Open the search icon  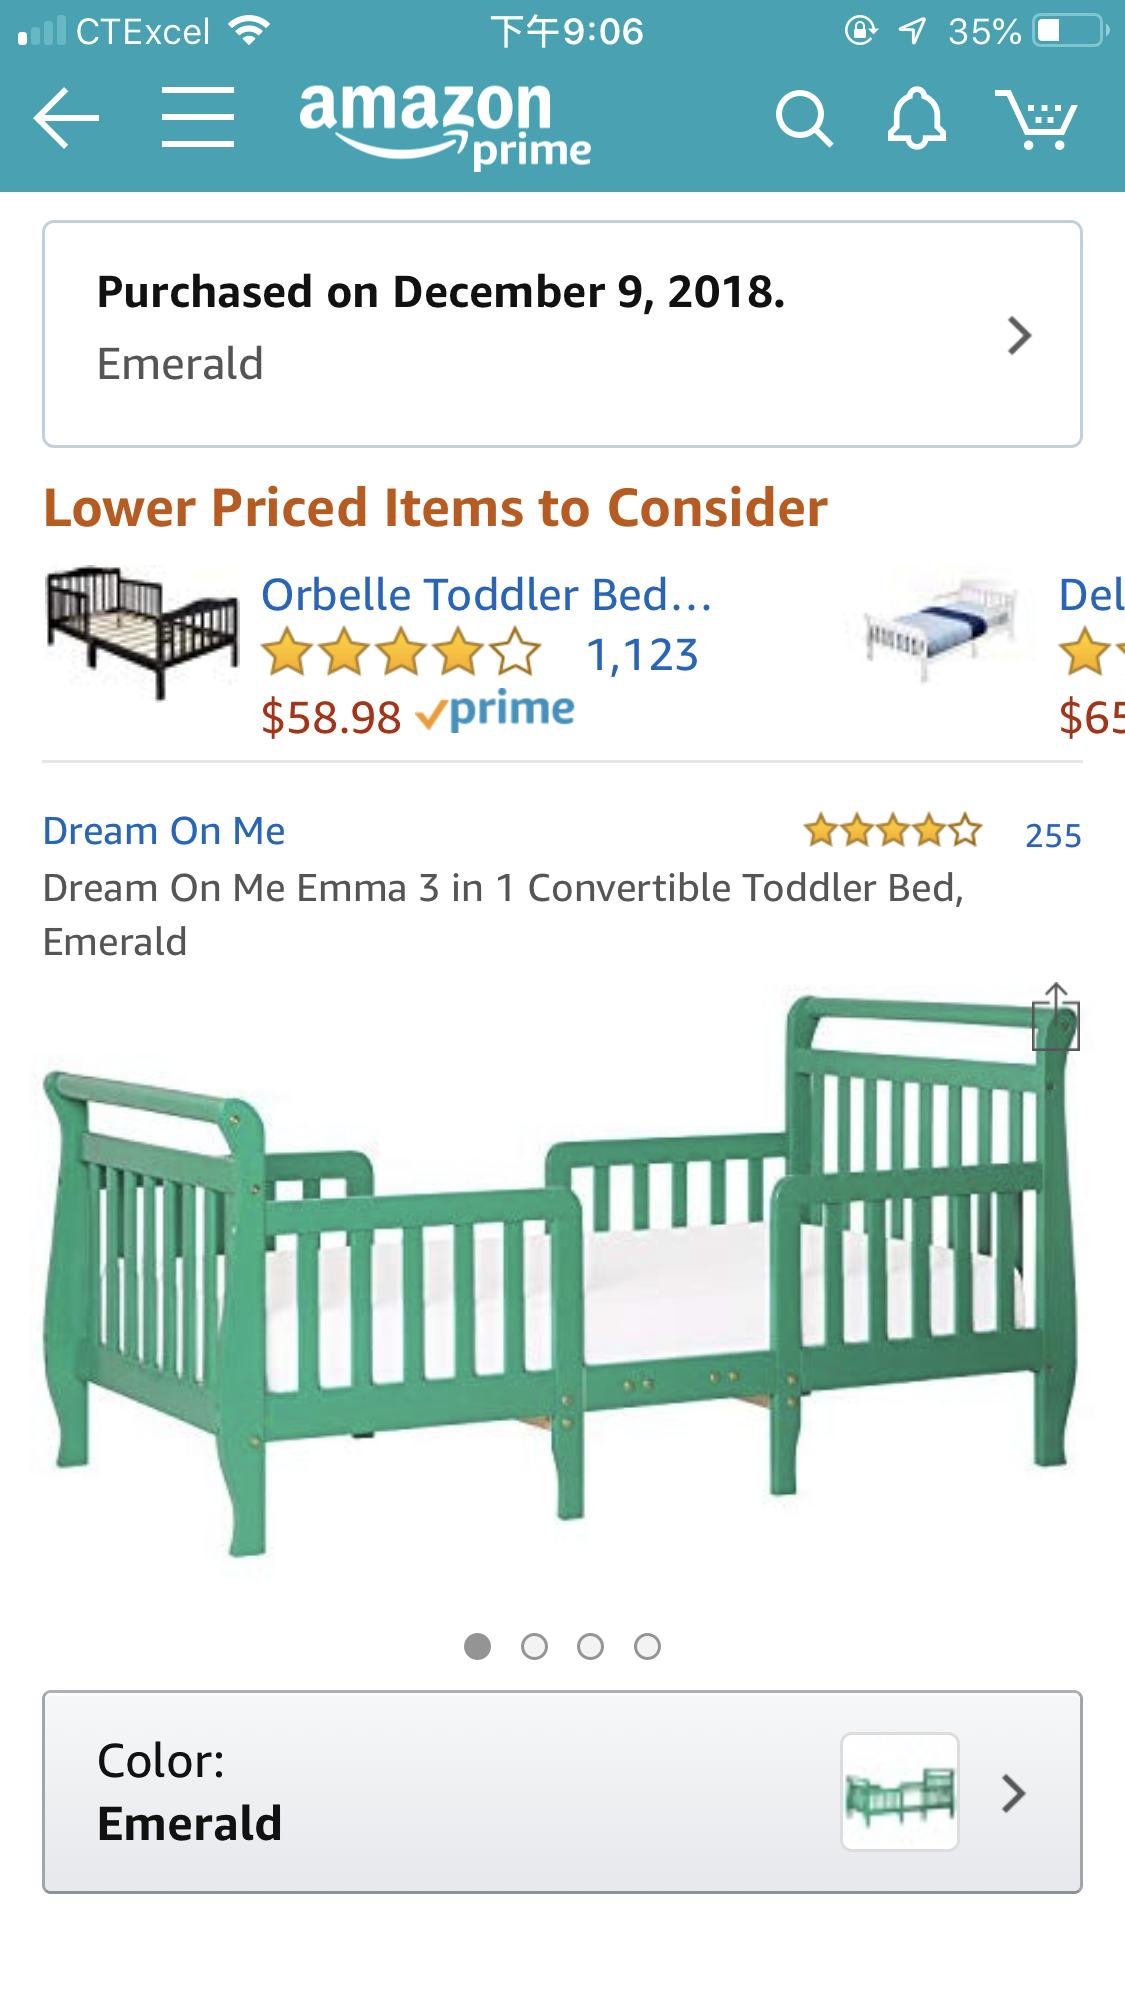(x=804, y=119)
